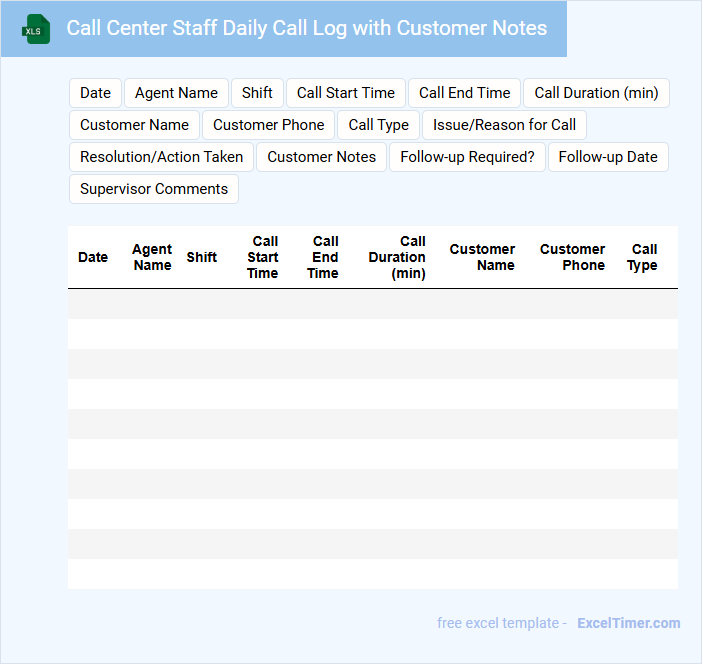Select the Date tag chip
Image resolution: width=702 pixels, height=664 pixels.
pyautogui.click(x=95, y=93)
